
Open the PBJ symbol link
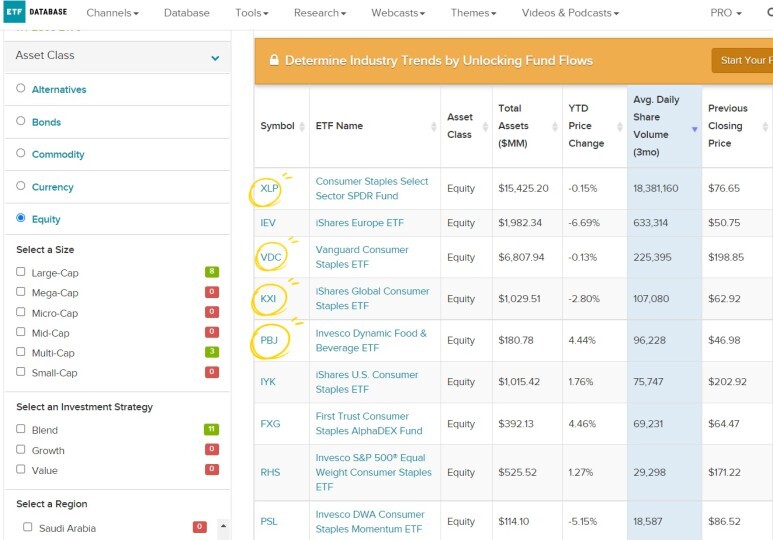pyautogui.click(x=269, y=340)
